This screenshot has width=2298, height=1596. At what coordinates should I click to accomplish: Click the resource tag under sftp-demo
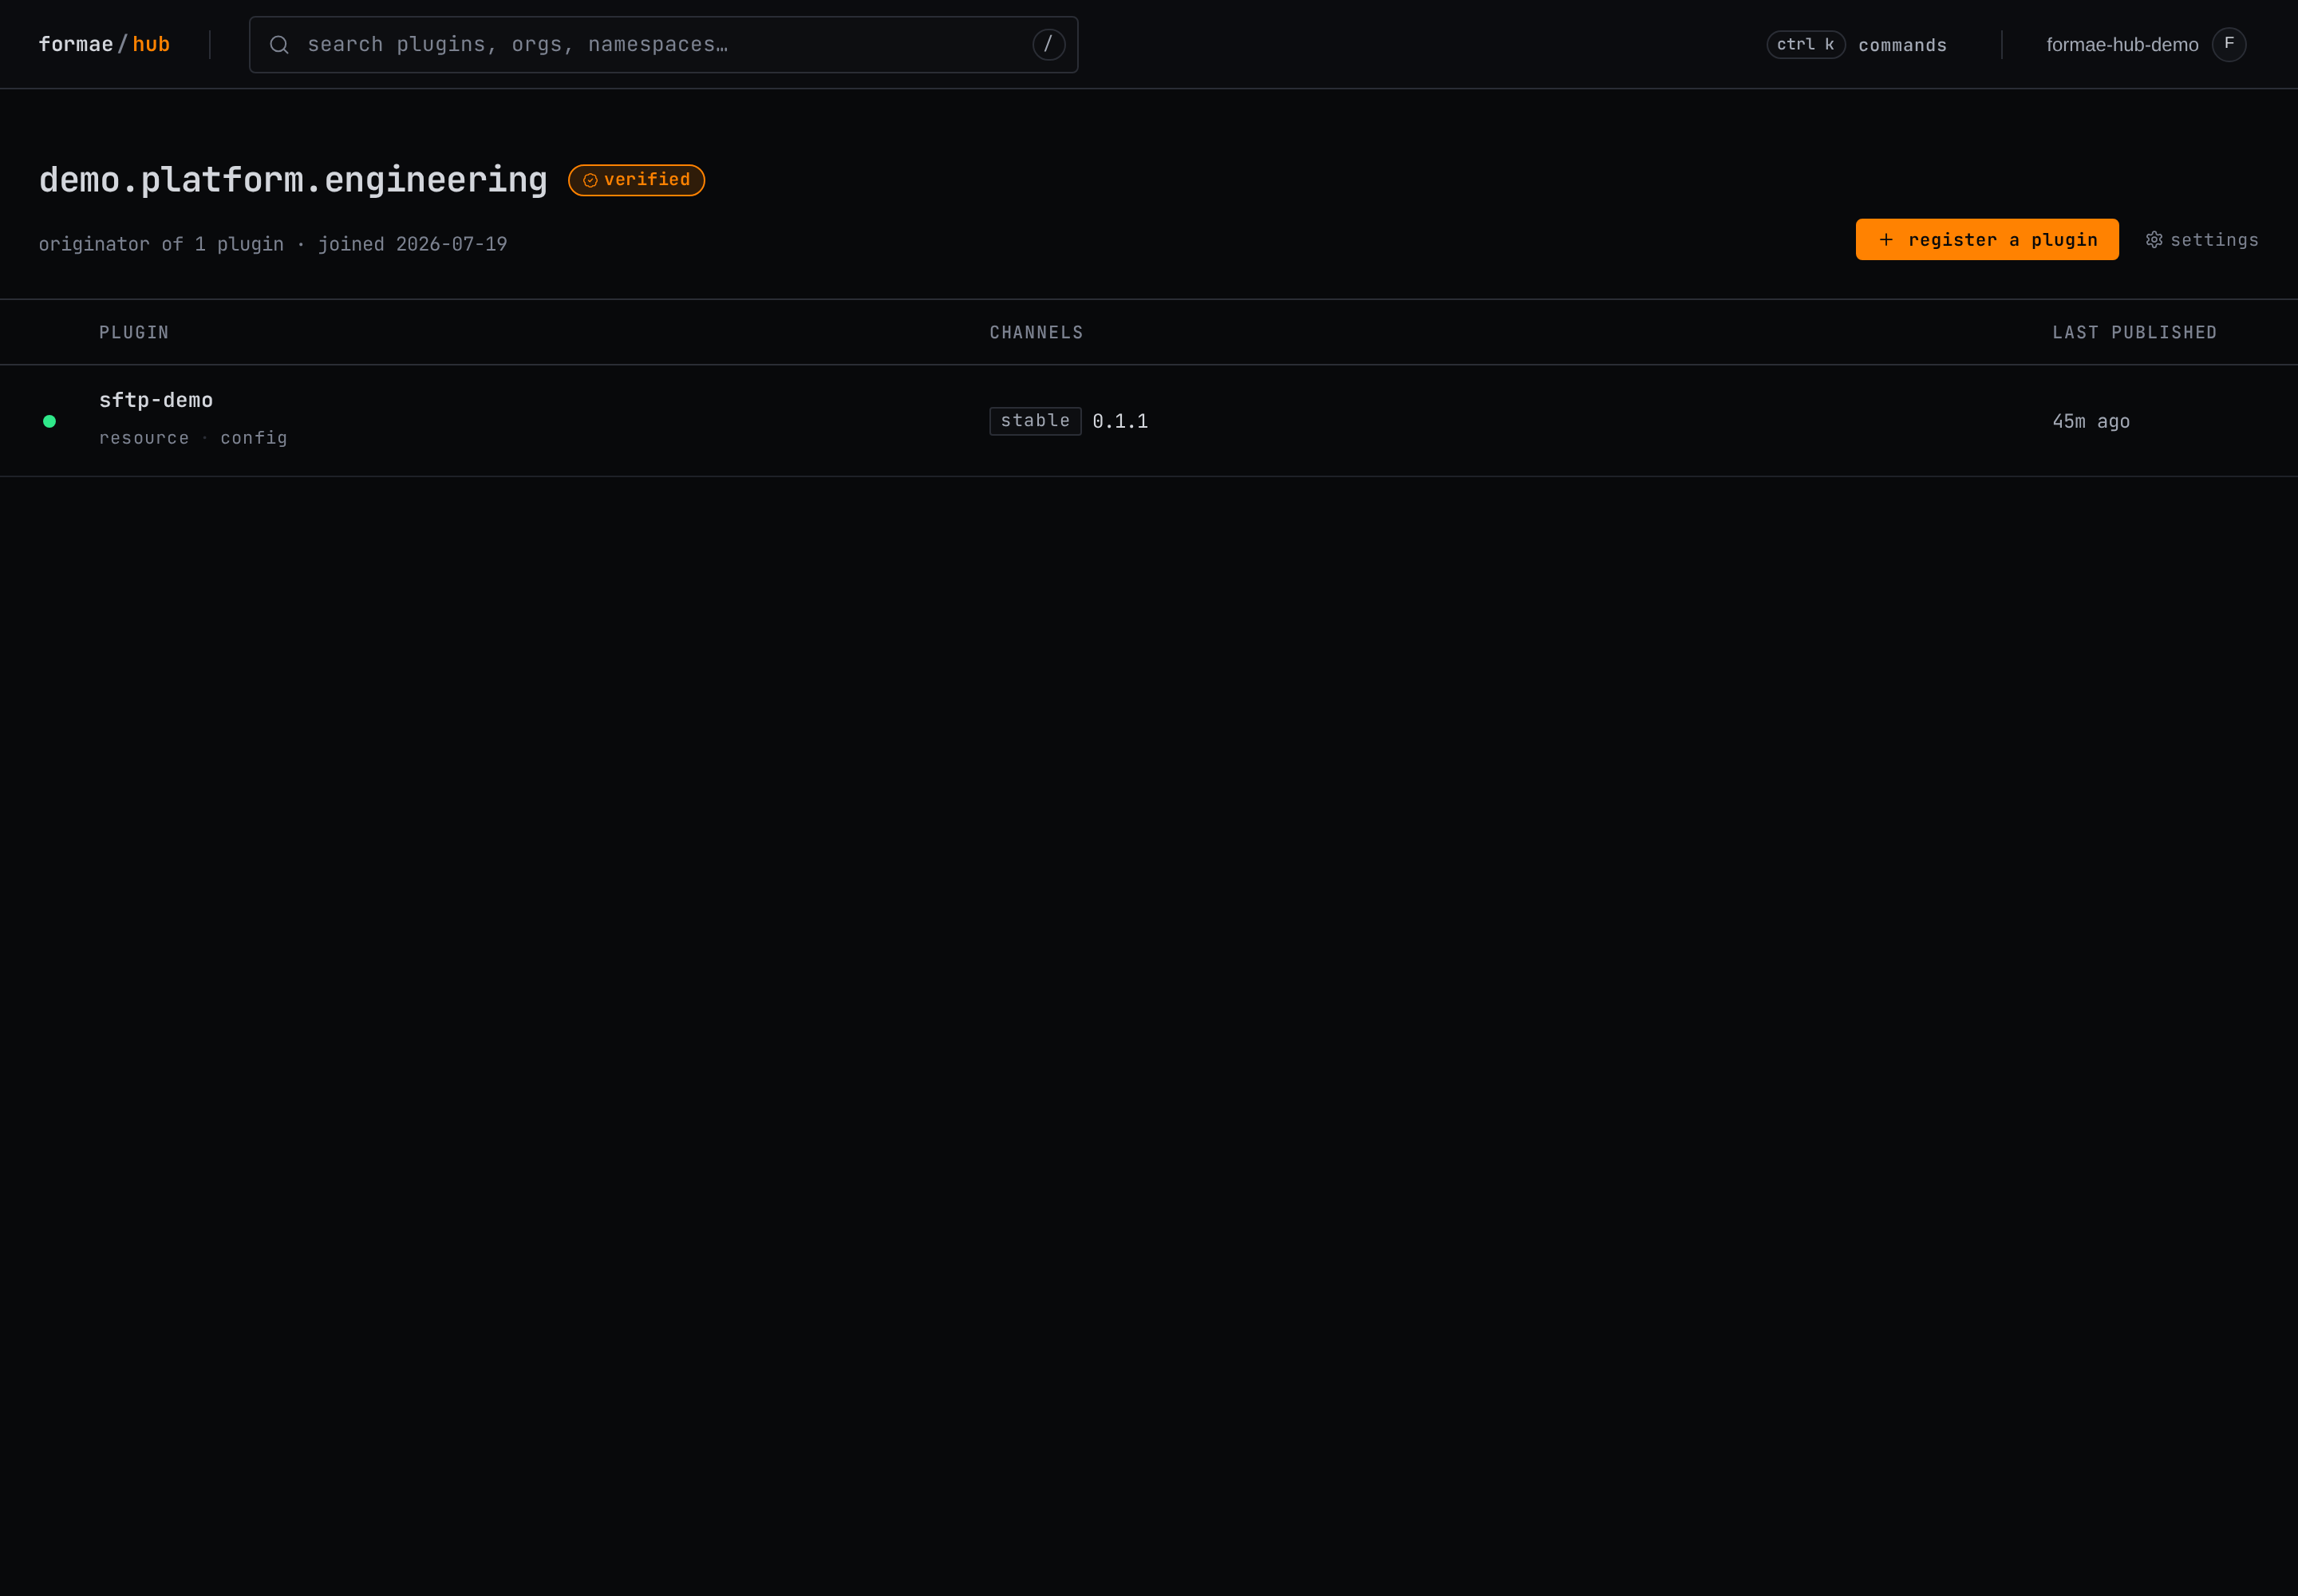tap(144, 438)
